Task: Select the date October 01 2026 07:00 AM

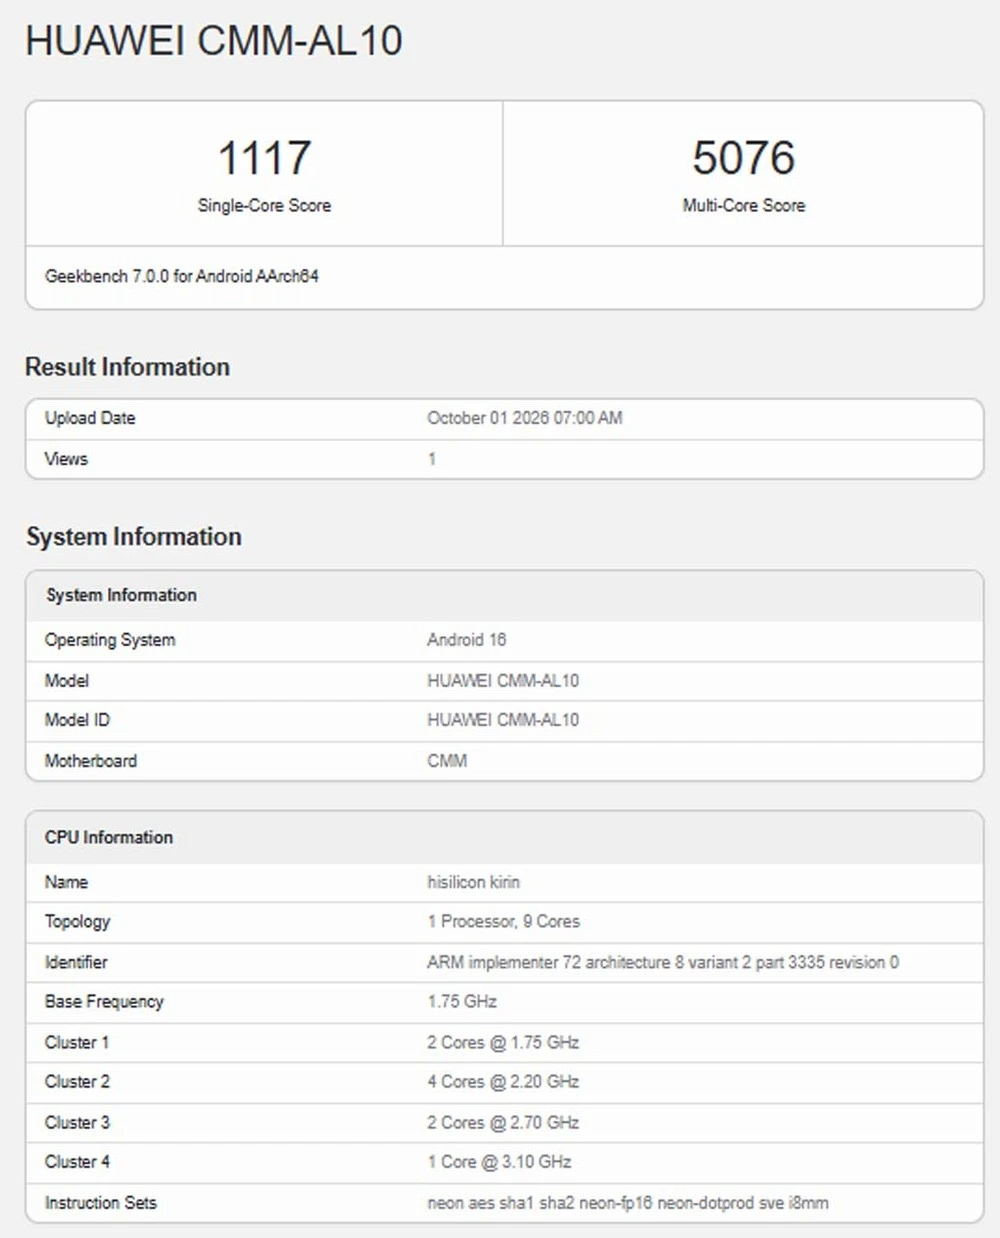Action: pos(524,418)
